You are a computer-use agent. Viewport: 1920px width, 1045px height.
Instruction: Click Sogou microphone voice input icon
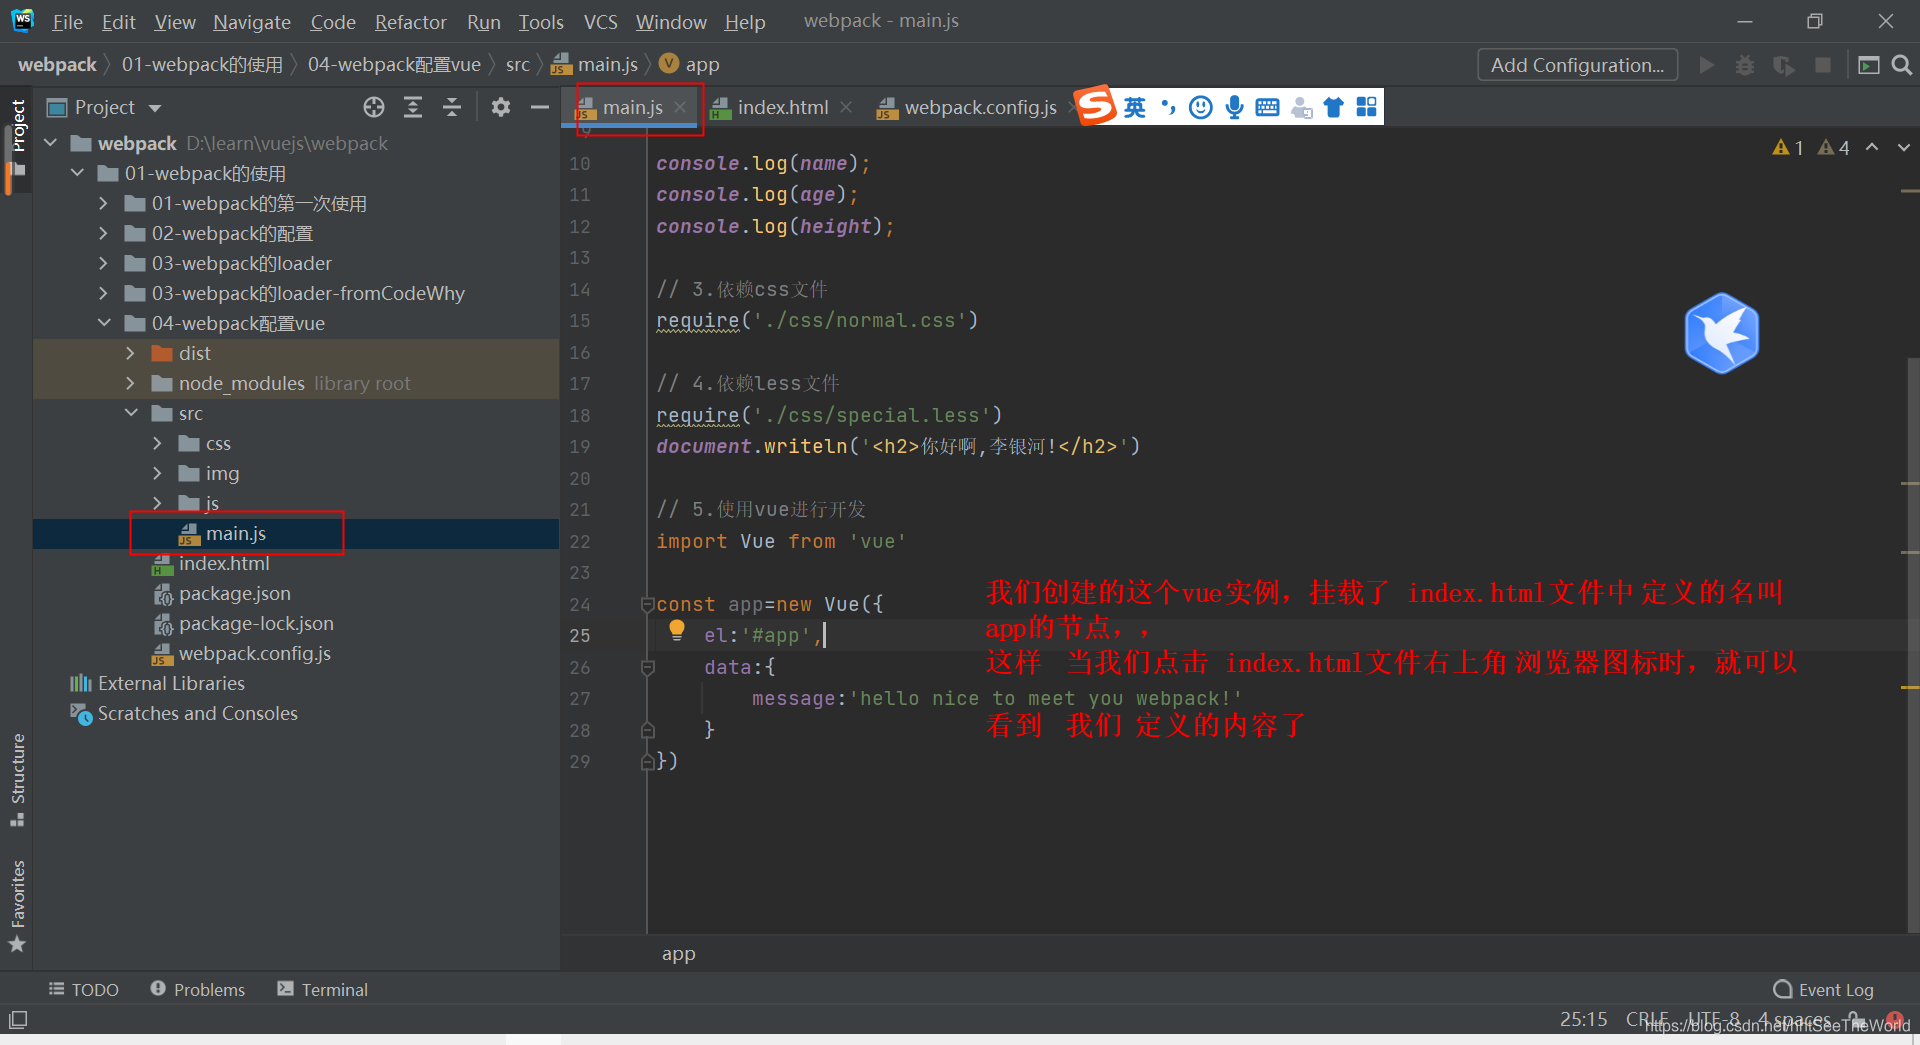1235,107
